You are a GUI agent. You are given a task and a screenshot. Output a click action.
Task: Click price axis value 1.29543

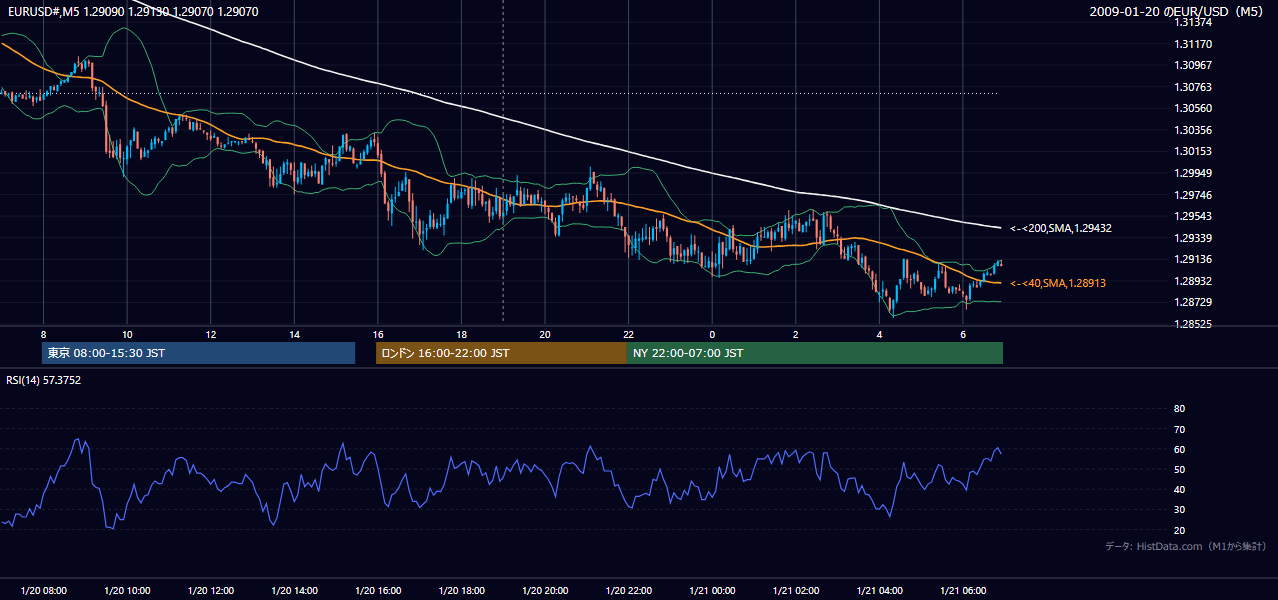coord(1193,216)
